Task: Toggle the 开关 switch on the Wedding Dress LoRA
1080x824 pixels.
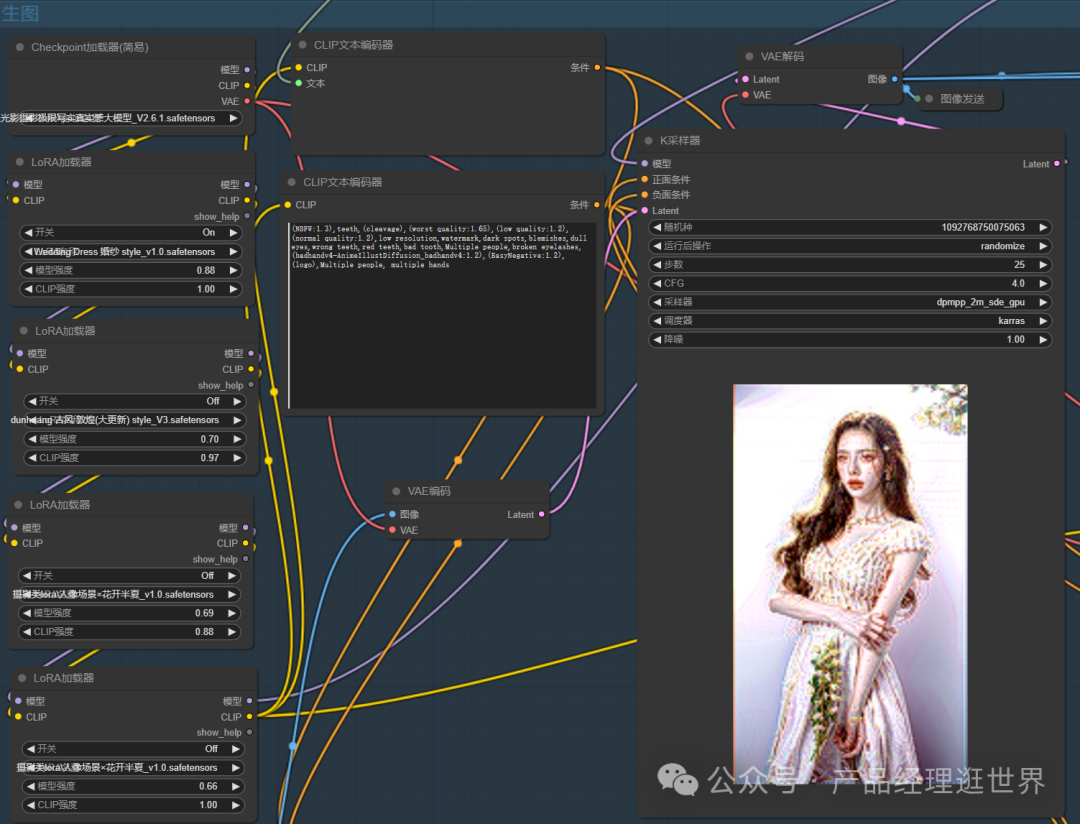Action: pos(131,232)
